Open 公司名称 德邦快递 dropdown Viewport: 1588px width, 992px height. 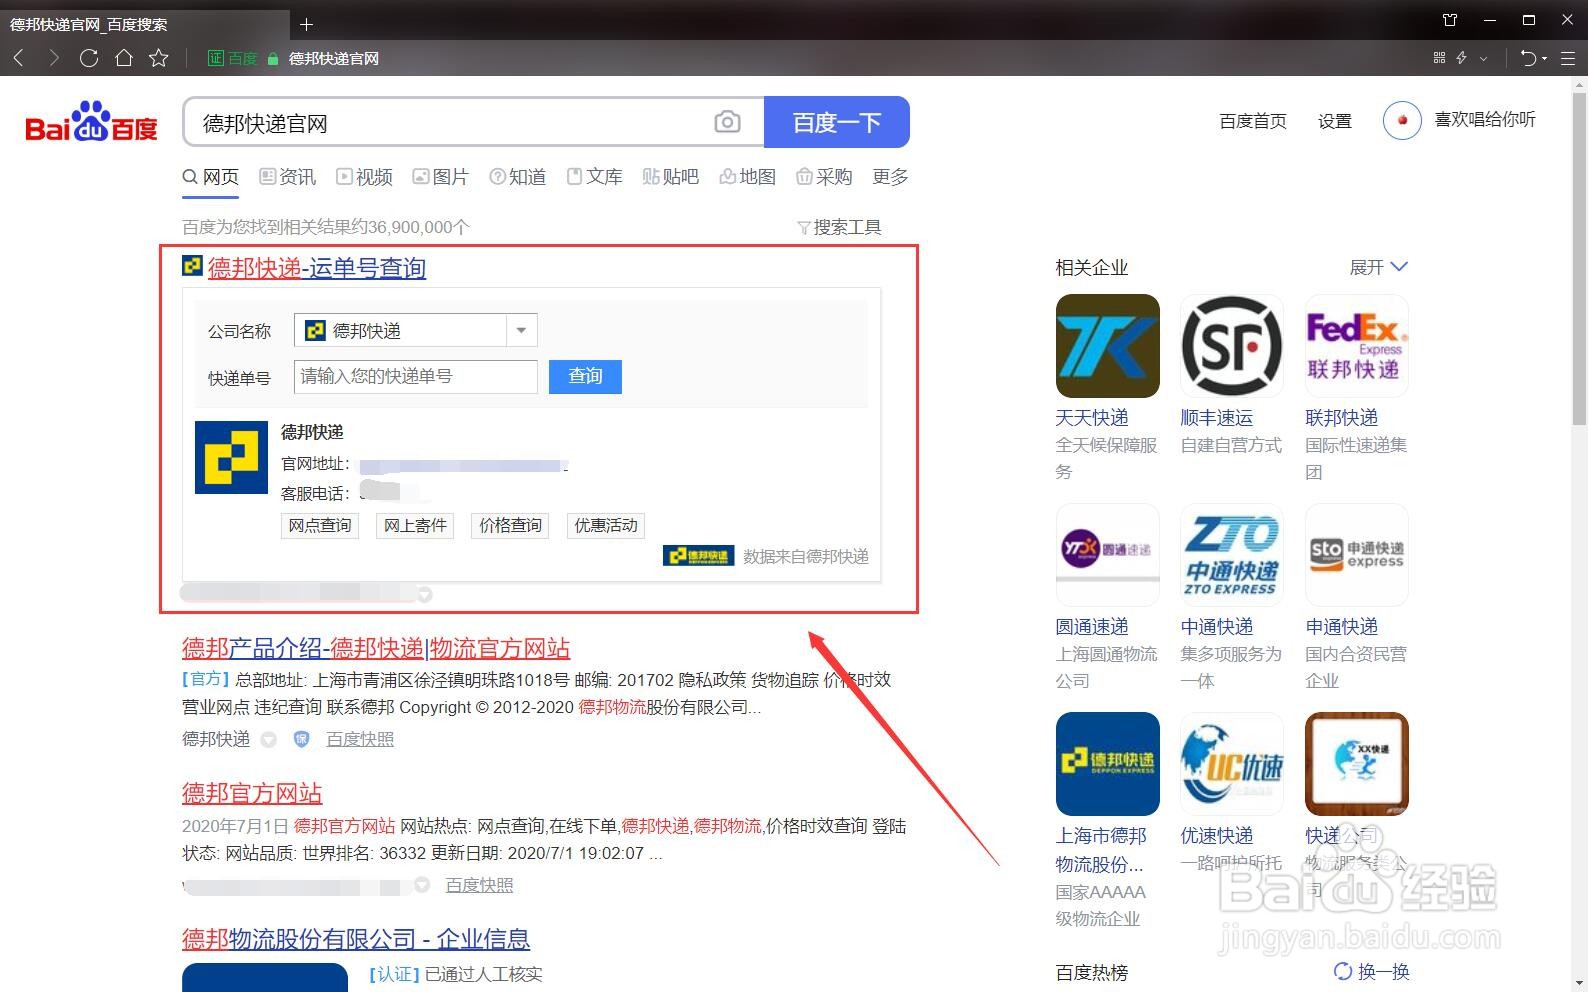point(415,330)
